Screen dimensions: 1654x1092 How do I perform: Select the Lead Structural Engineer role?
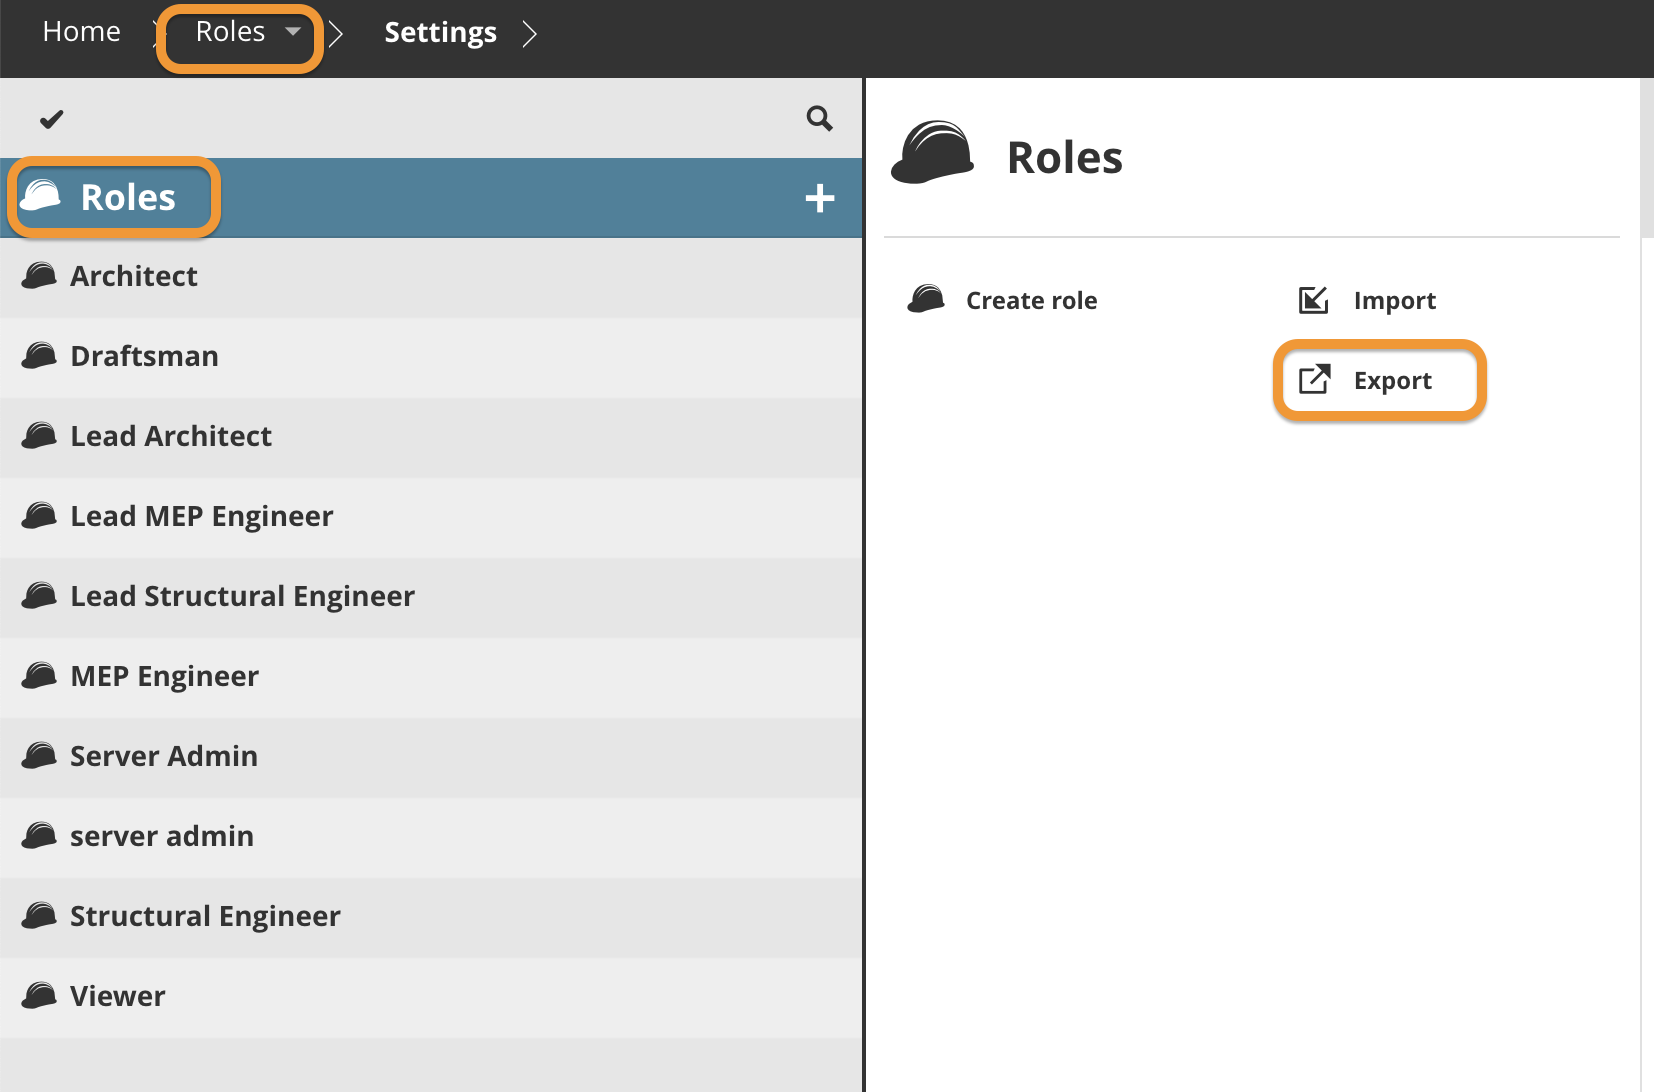click(x=242, y=596)
